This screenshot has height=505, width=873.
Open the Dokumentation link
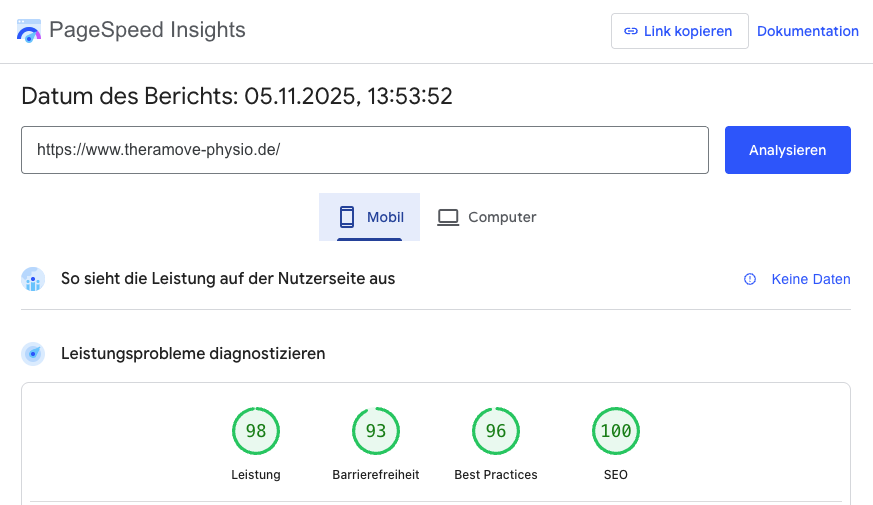click(807, 31)
